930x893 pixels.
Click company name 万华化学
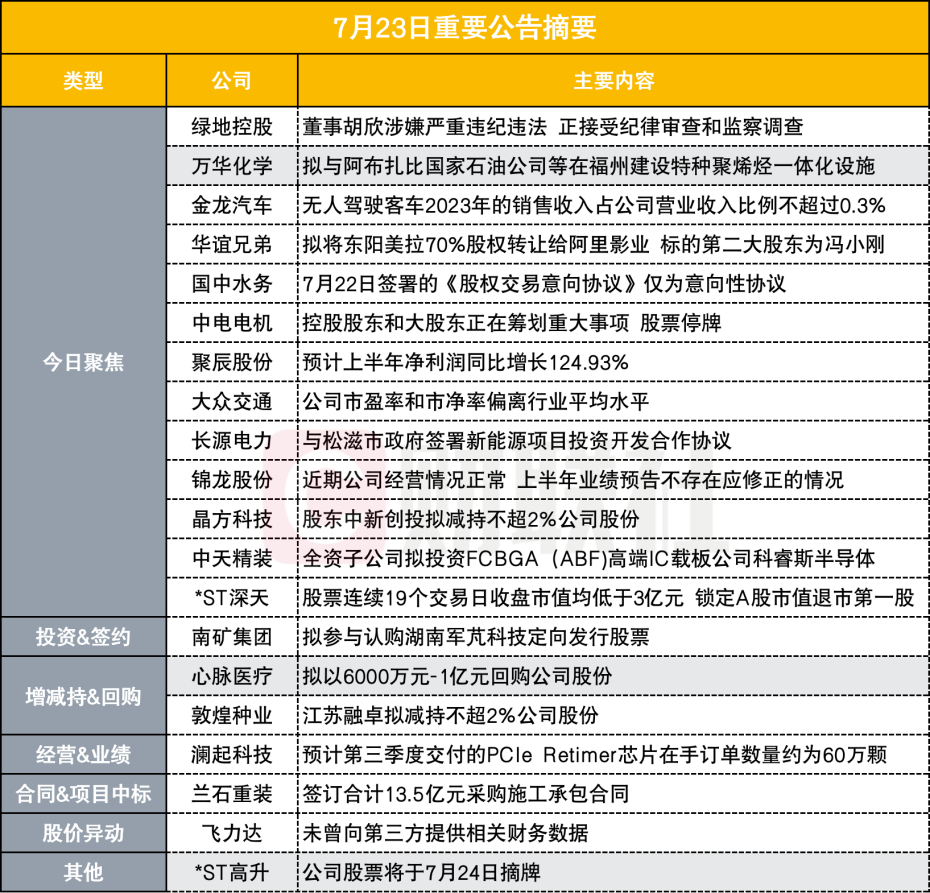coord(232,166)
